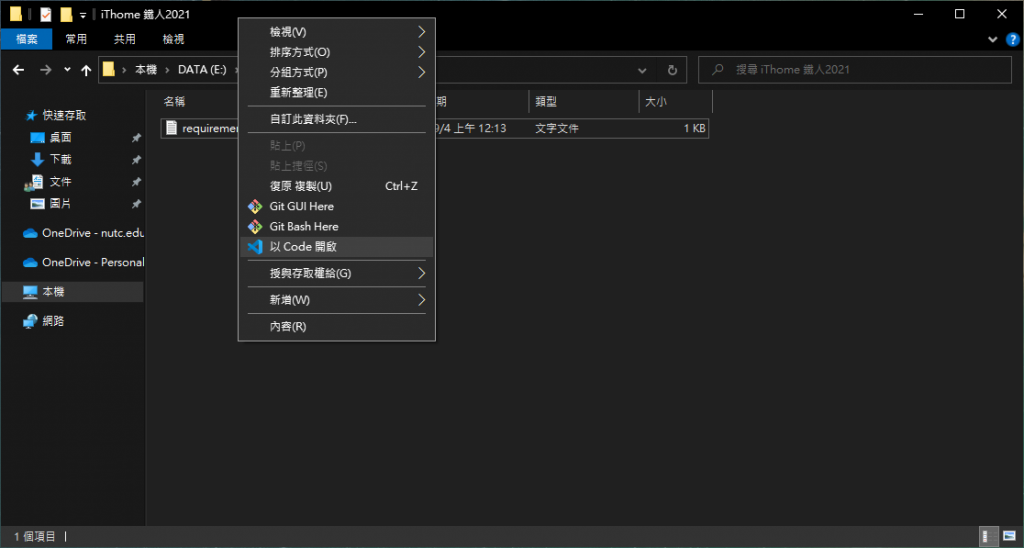This screenshot has height=548, width=1024.
Task: Choose 以 Code 開啟 to open in VS Code
Action: pos(336,247)
